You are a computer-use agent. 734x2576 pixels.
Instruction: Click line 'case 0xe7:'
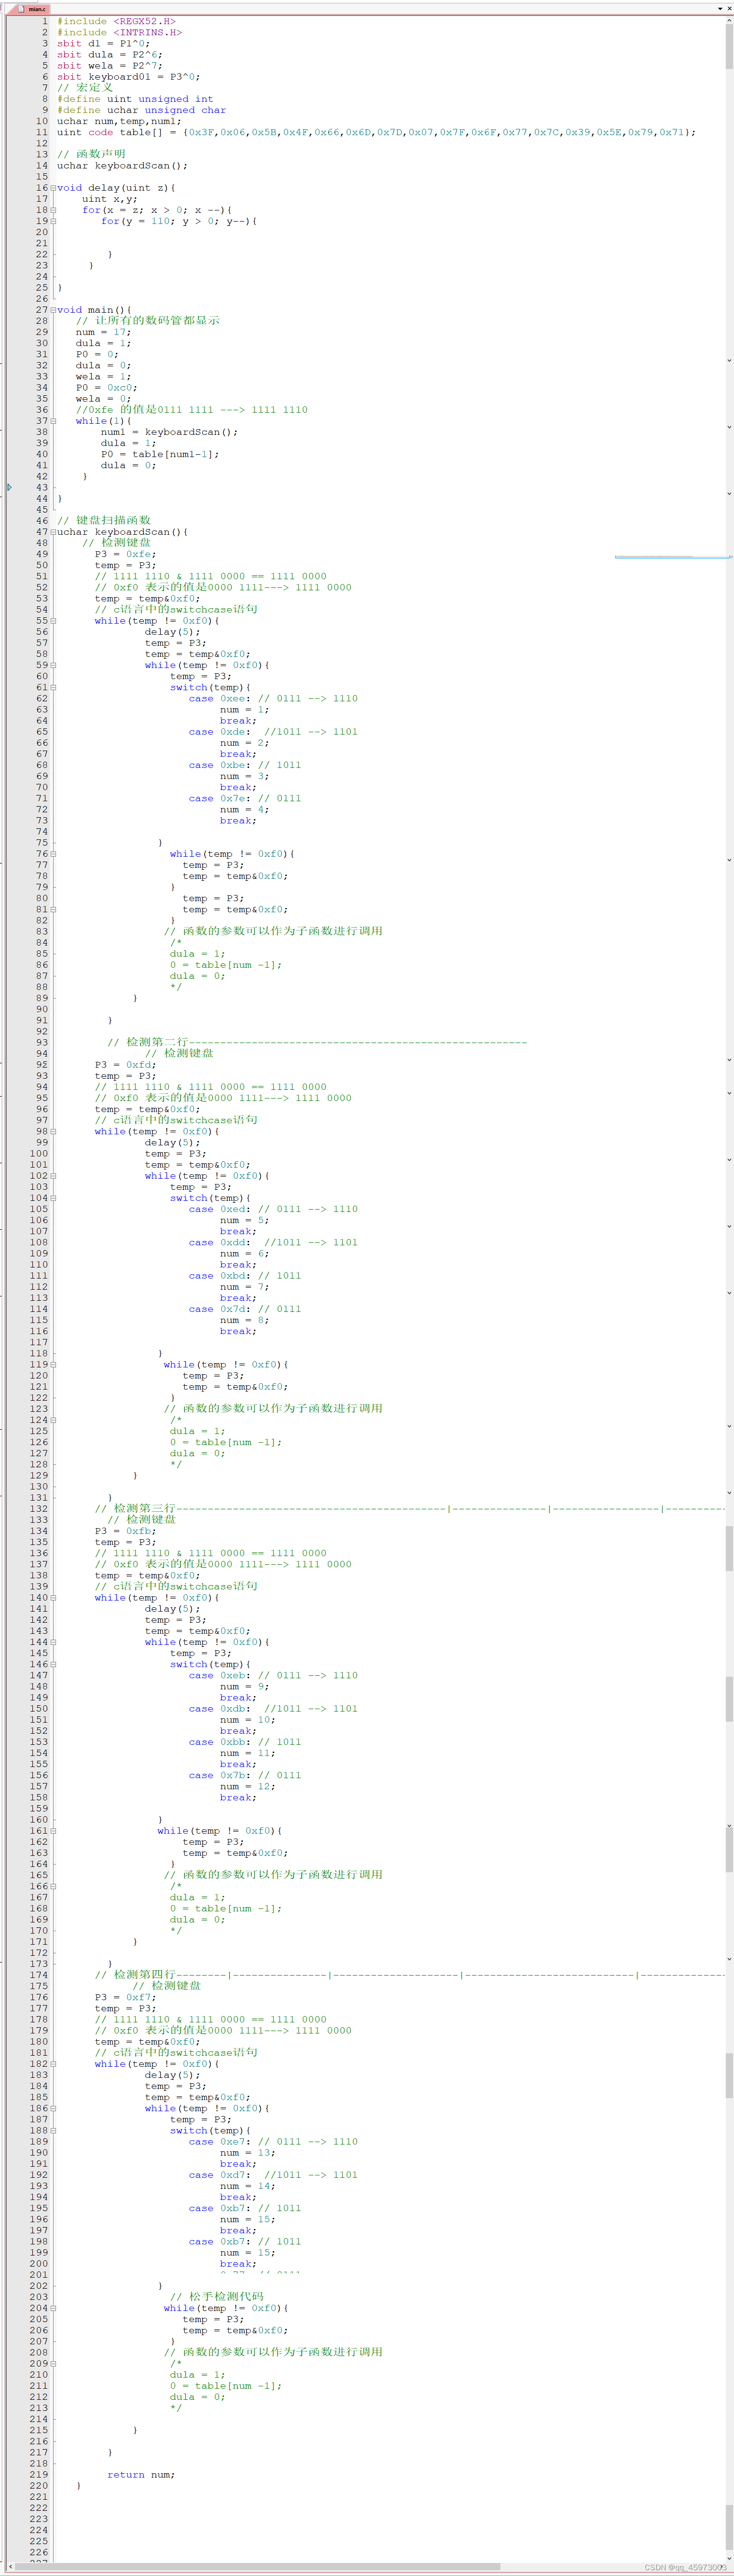click(273, 2141)
